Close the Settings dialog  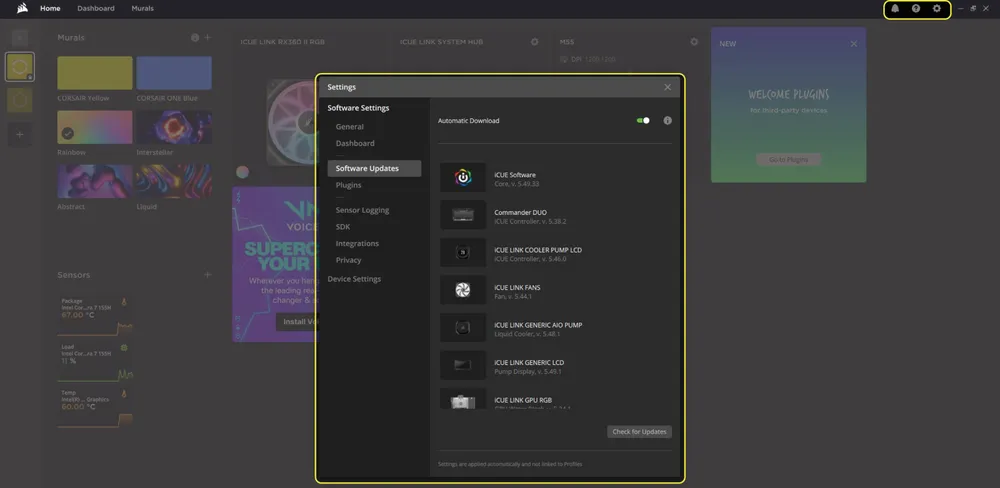pyautogui.click(x=667, y=87)
